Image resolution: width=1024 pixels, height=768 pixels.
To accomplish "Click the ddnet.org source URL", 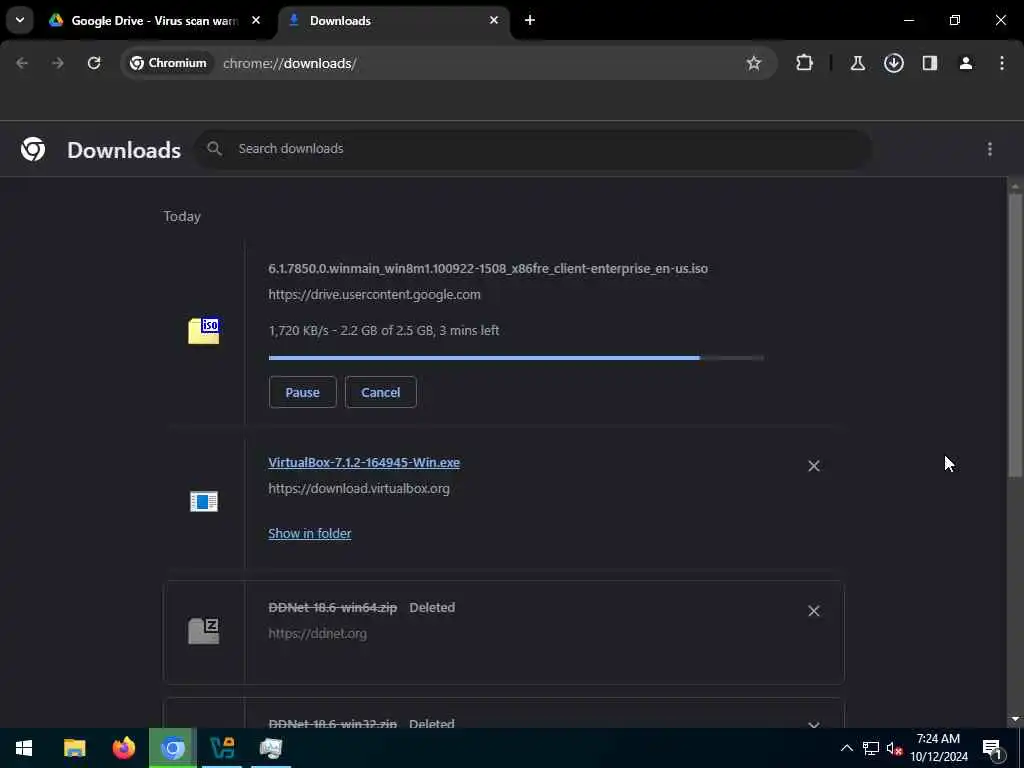I will (x=317, y=633).
